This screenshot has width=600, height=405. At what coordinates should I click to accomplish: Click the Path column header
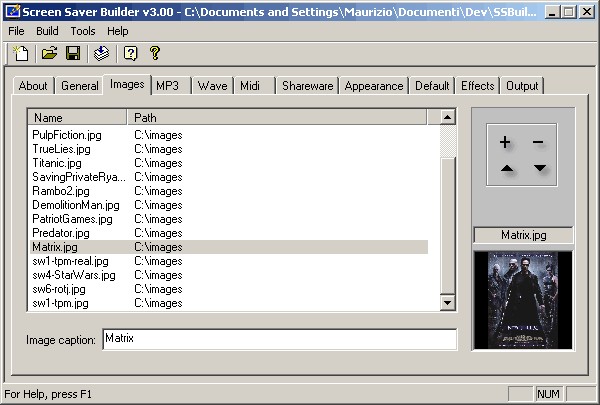[277, 118]
